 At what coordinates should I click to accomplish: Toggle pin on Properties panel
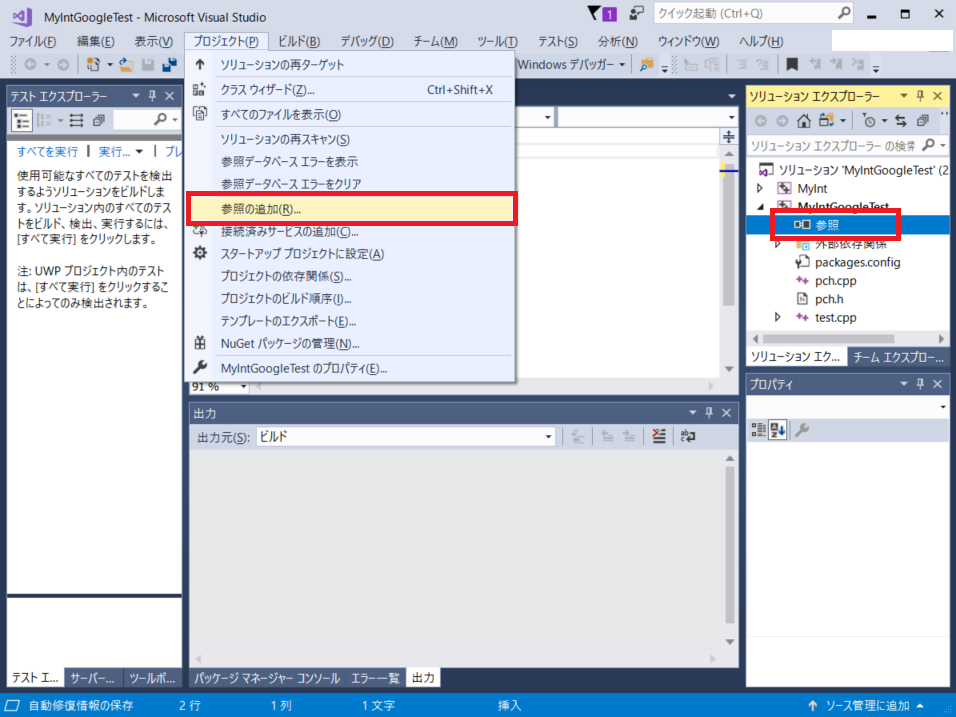pyautogui.click(x=920, y=383)
